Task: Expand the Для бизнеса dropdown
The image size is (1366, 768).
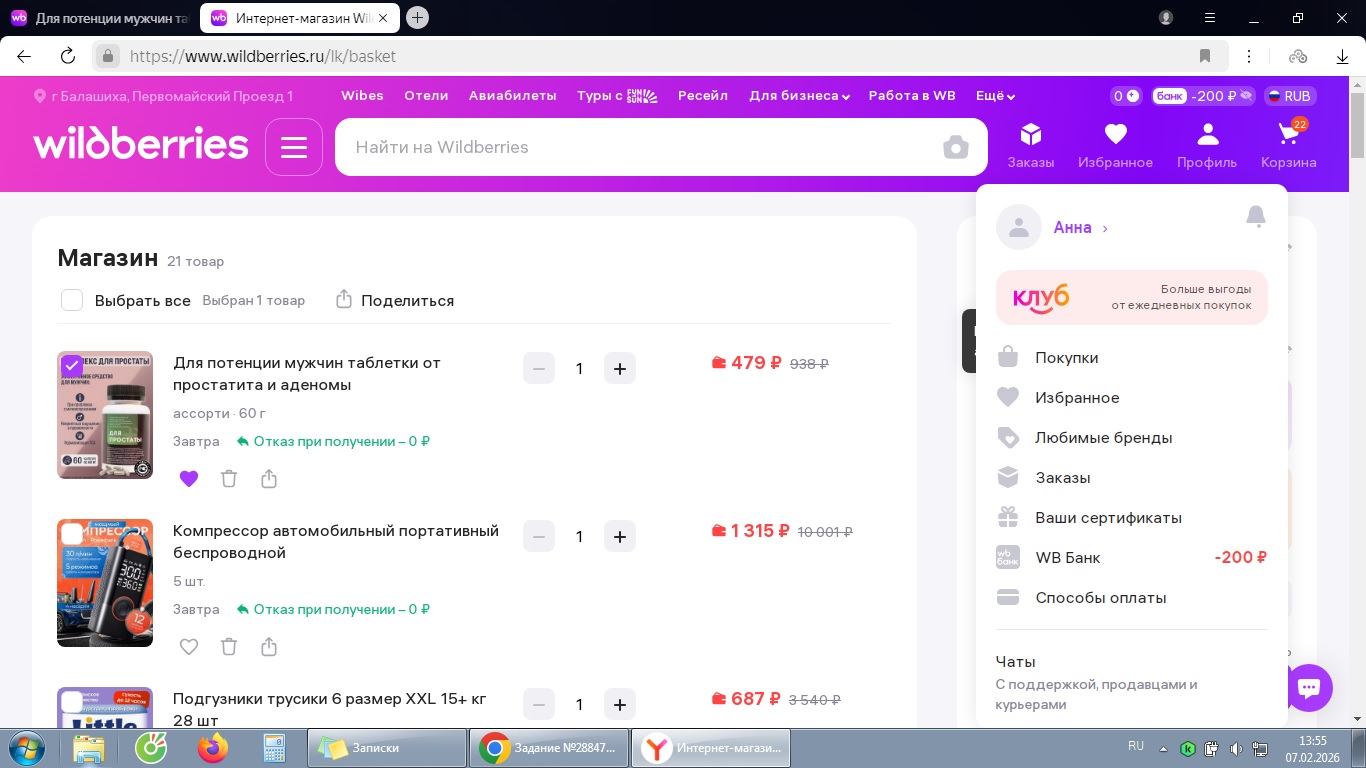Action: [x=799, y=96]
